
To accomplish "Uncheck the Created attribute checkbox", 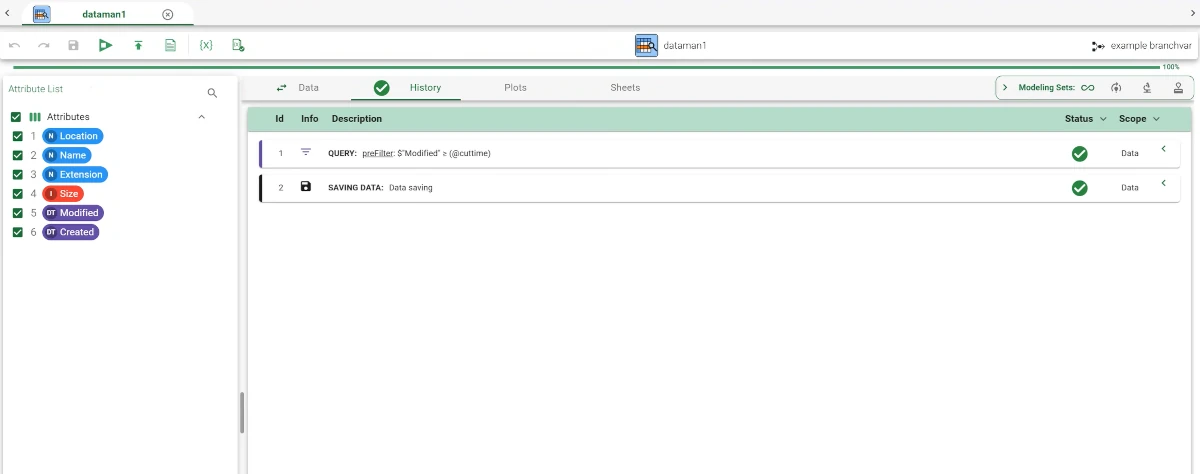I will [x=17, y=232].
